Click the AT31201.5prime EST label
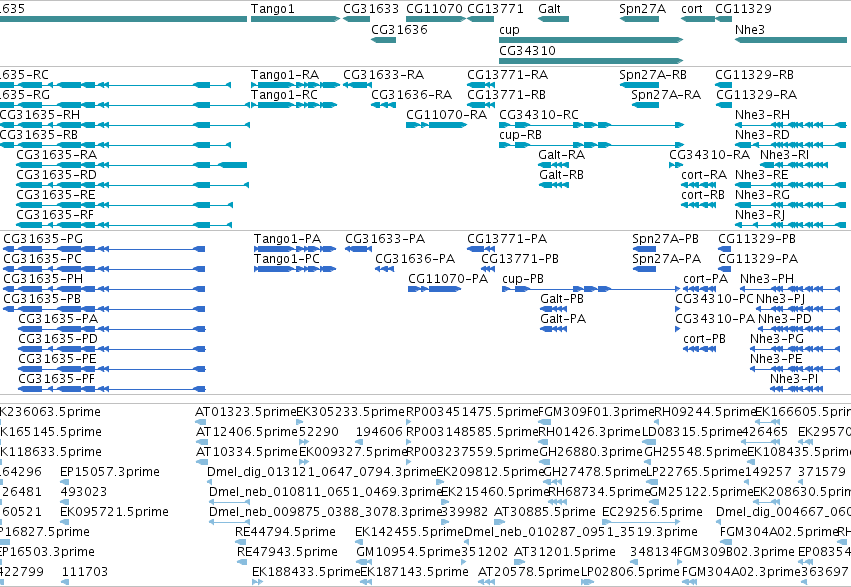Viewport: 851px width, 587px height. [x=564, y=552]
